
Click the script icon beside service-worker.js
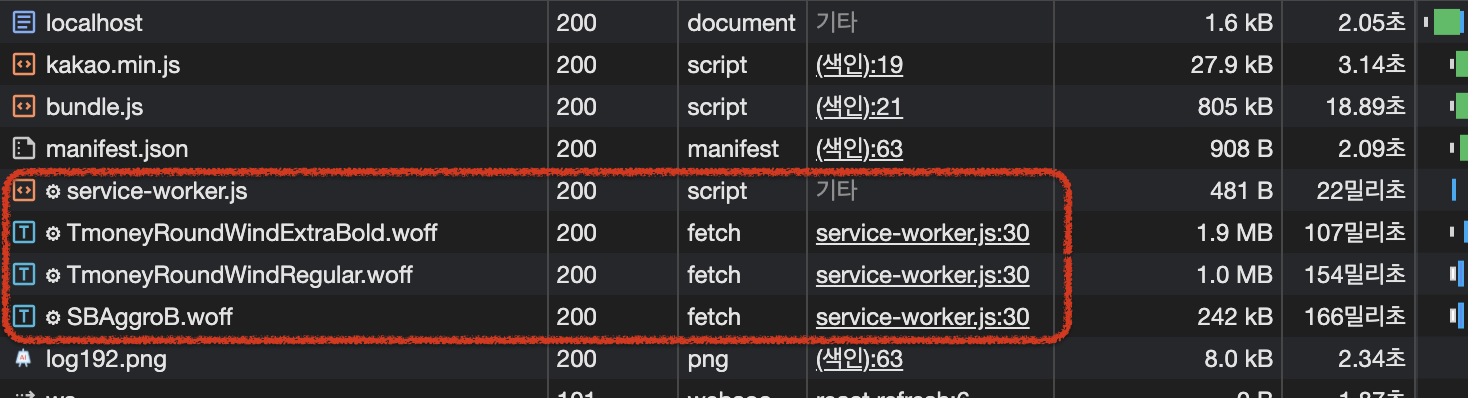23,190
